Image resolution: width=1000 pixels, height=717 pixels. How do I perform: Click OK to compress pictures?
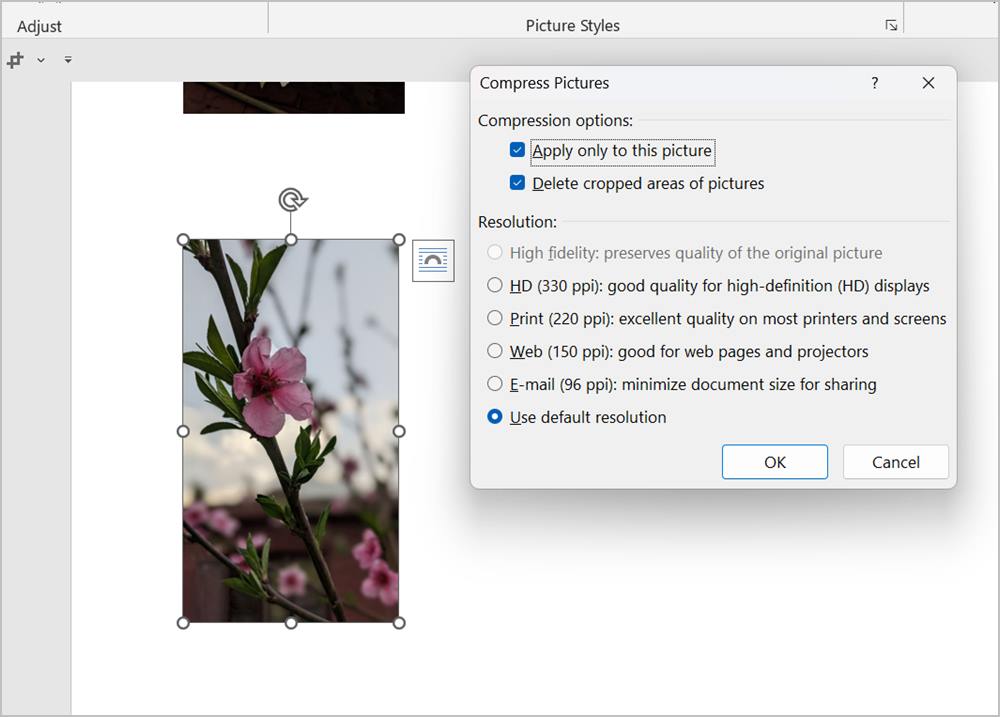(775, 462)
